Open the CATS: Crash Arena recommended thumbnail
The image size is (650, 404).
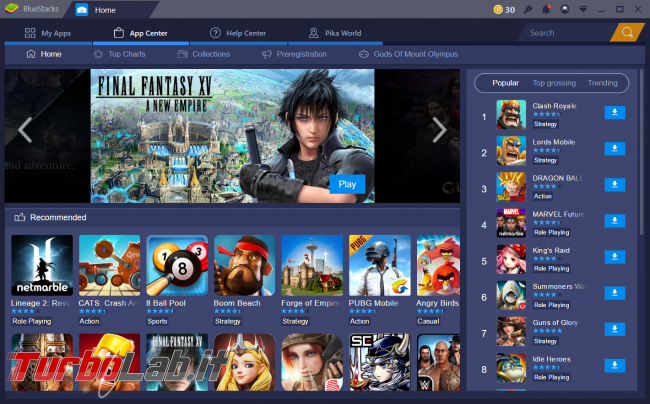click(109, 265)
